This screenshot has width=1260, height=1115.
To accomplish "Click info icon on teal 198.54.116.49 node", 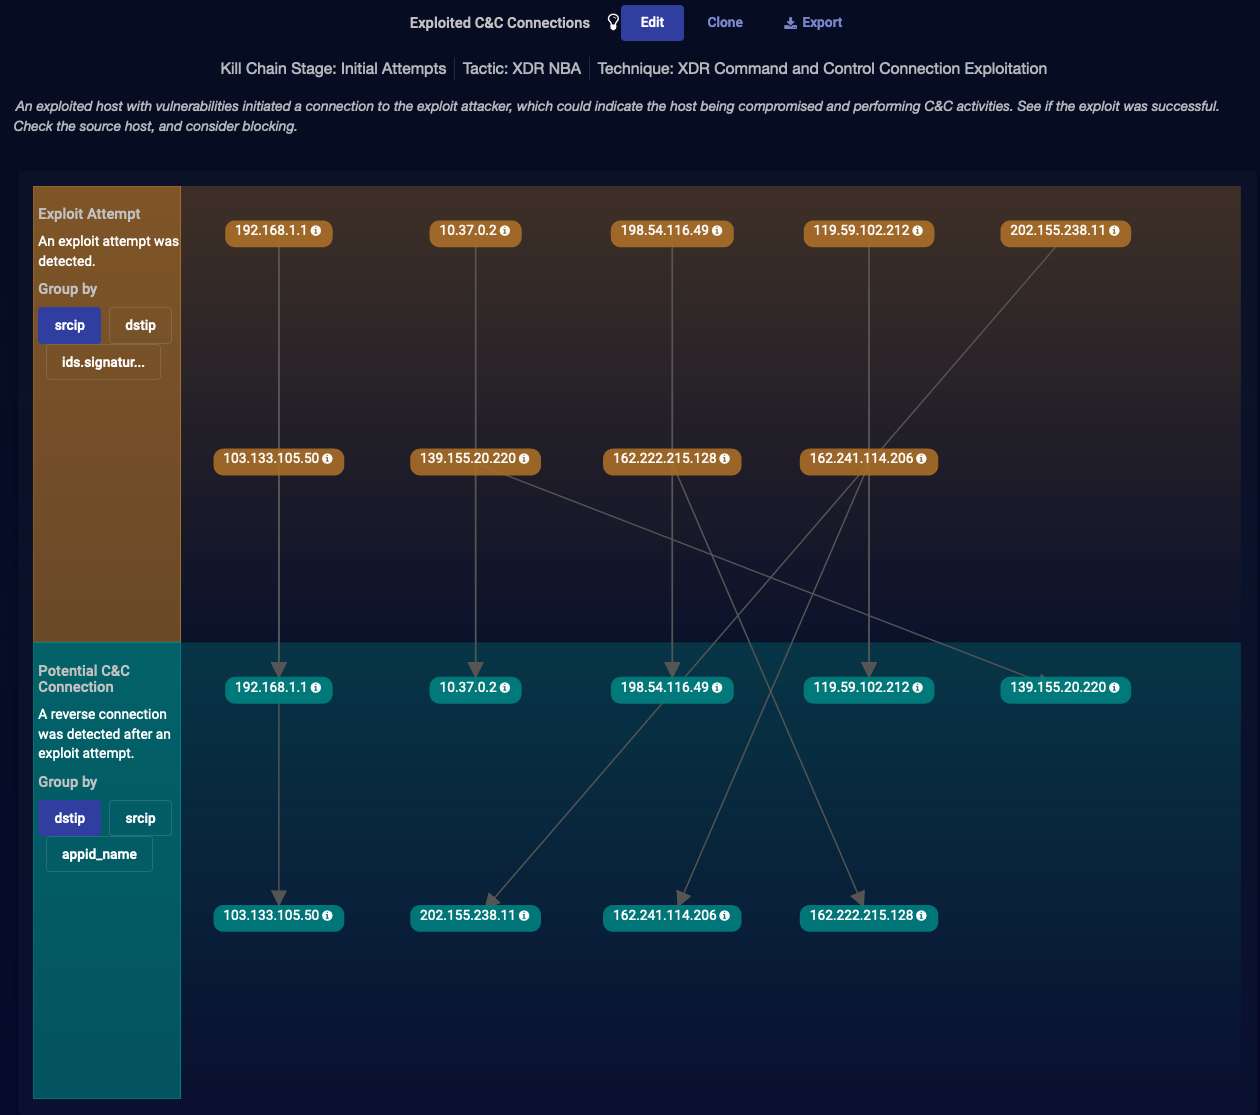I will pos(717,688).
